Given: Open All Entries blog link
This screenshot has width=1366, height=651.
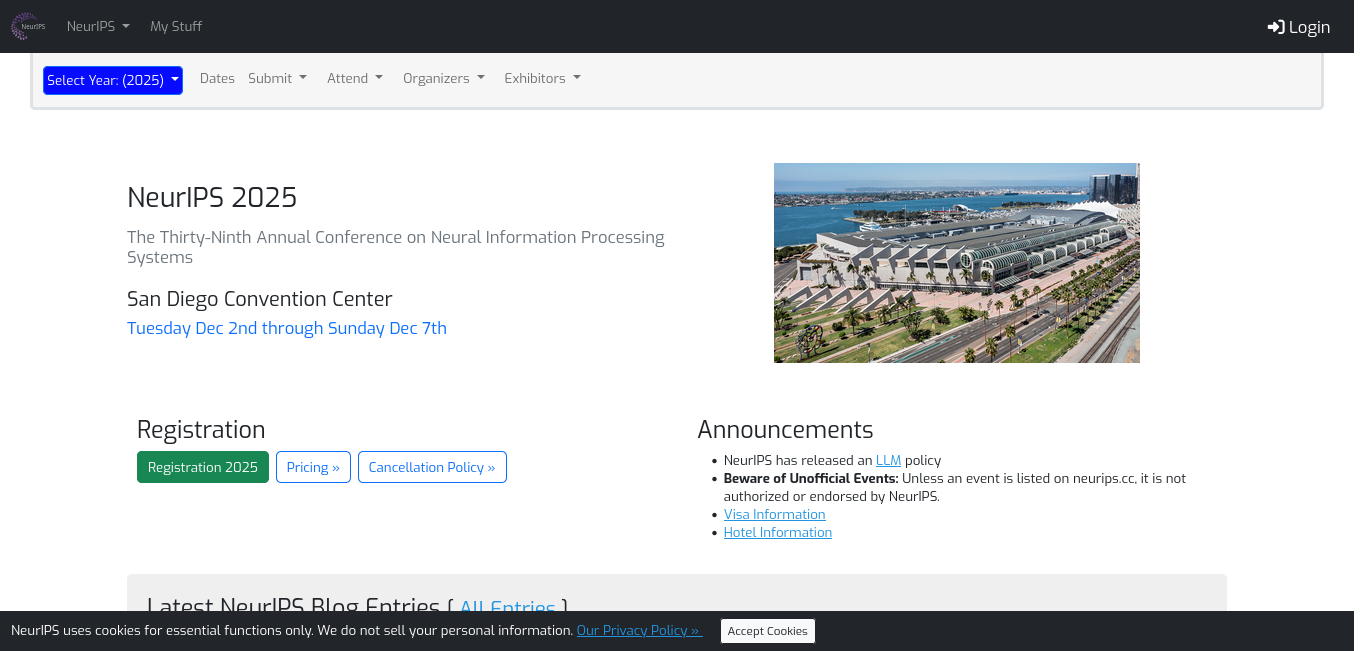Looking at the screenshot, I should tap(507, 608).
